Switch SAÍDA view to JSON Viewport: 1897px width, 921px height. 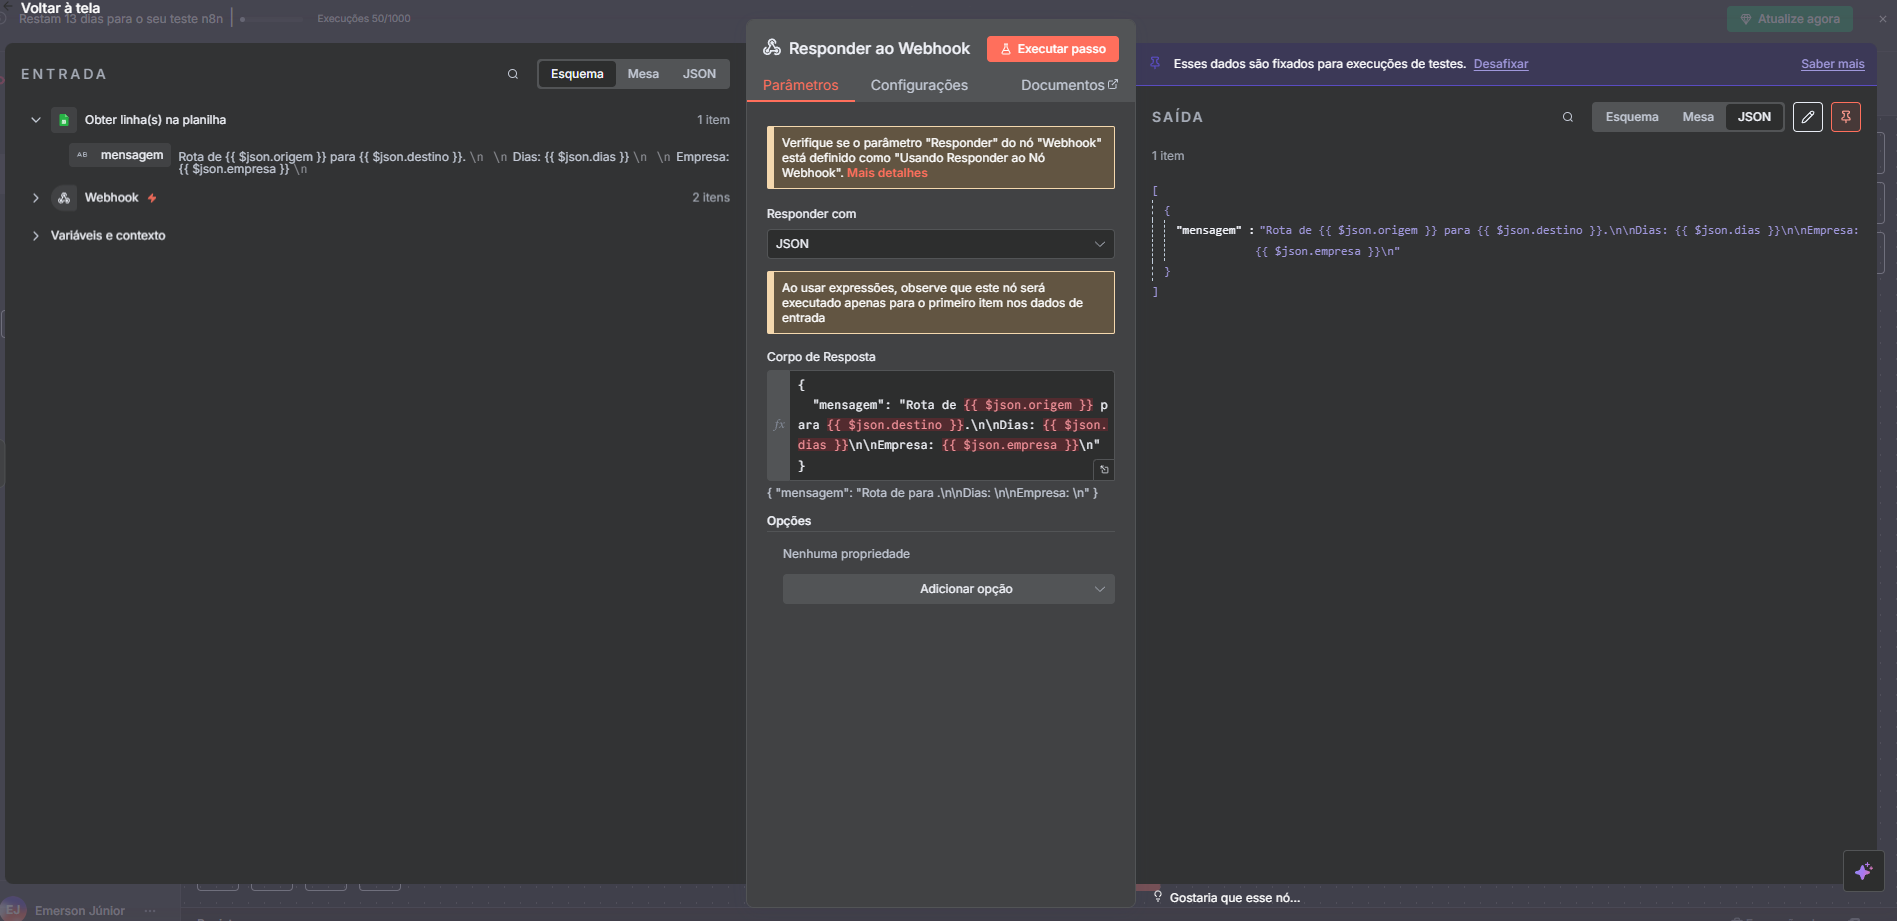click(1754, 117)
